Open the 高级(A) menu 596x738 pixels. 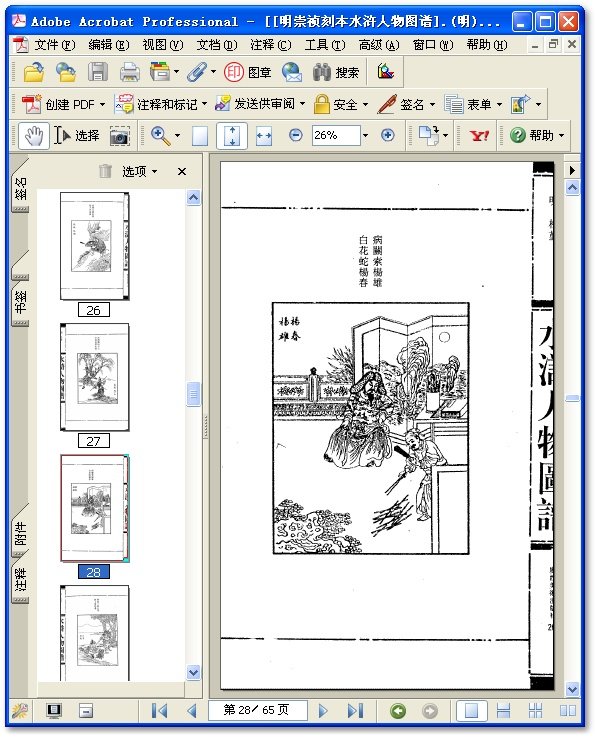[379, 45]
